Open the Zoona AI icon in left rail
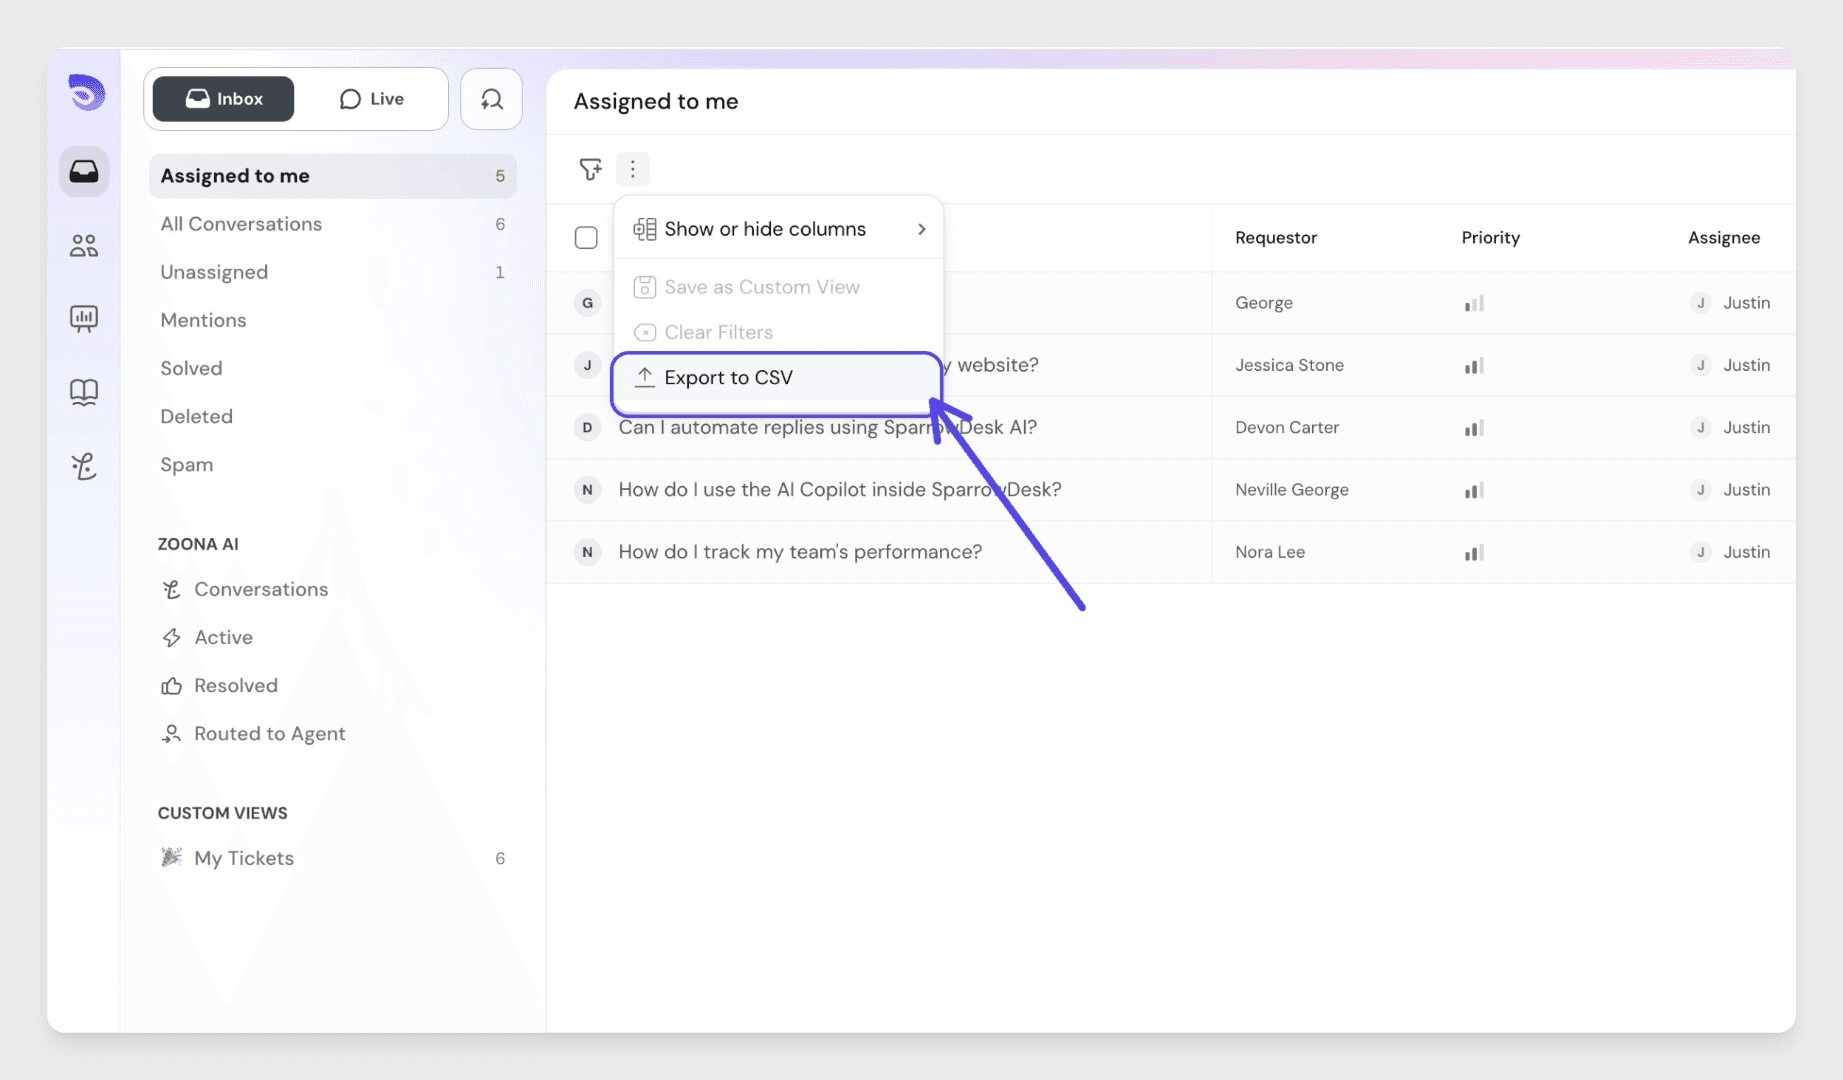Image resolution: width=1843 pixels, height=1080 pixels. pos(84,466)
